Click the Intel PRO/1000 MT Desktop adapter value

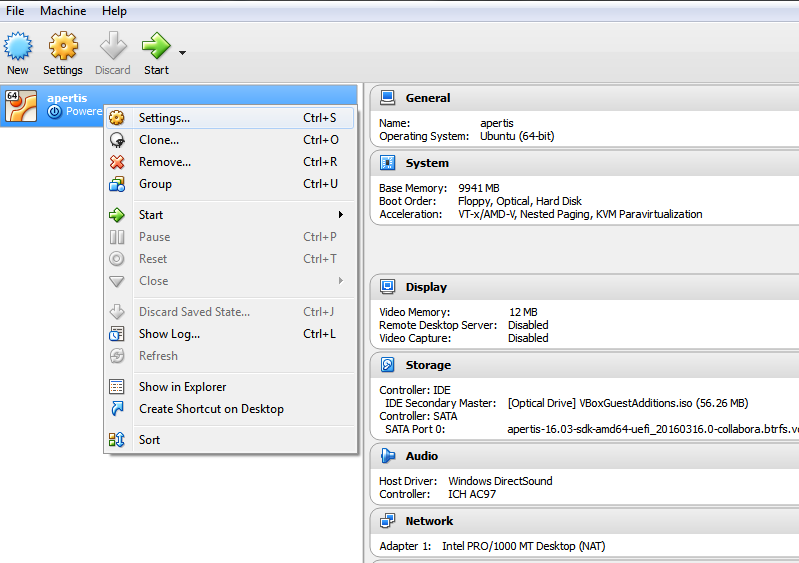(x=523, y=546)
